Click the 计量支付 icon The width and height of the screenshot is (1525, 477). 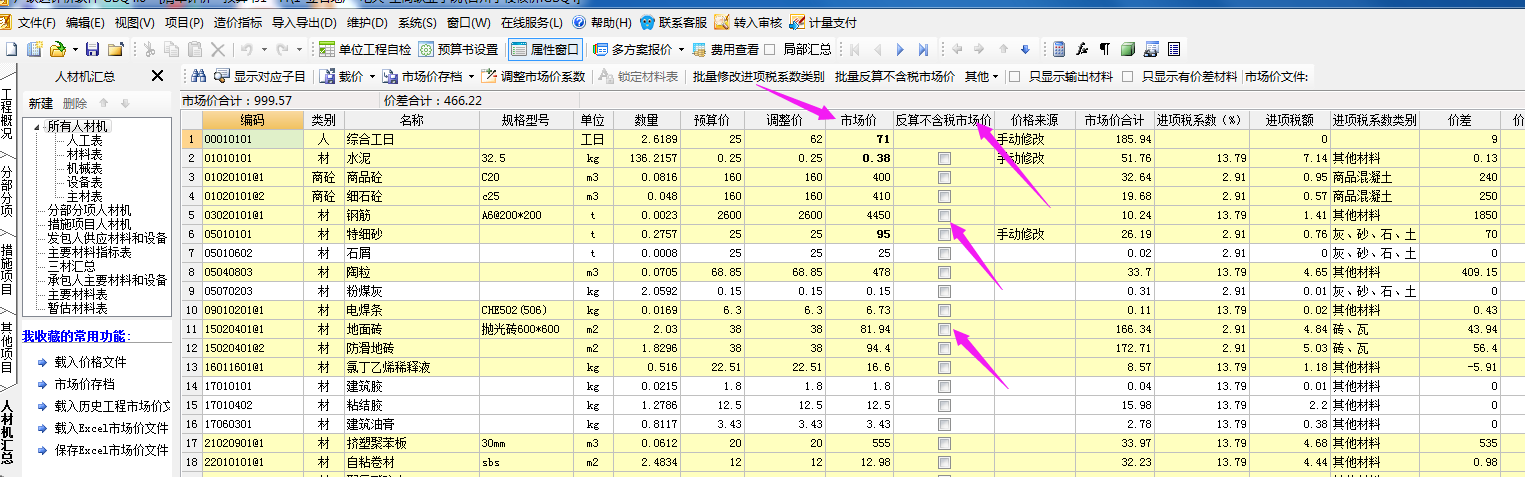pyautogui.click(x=796, y=22)
